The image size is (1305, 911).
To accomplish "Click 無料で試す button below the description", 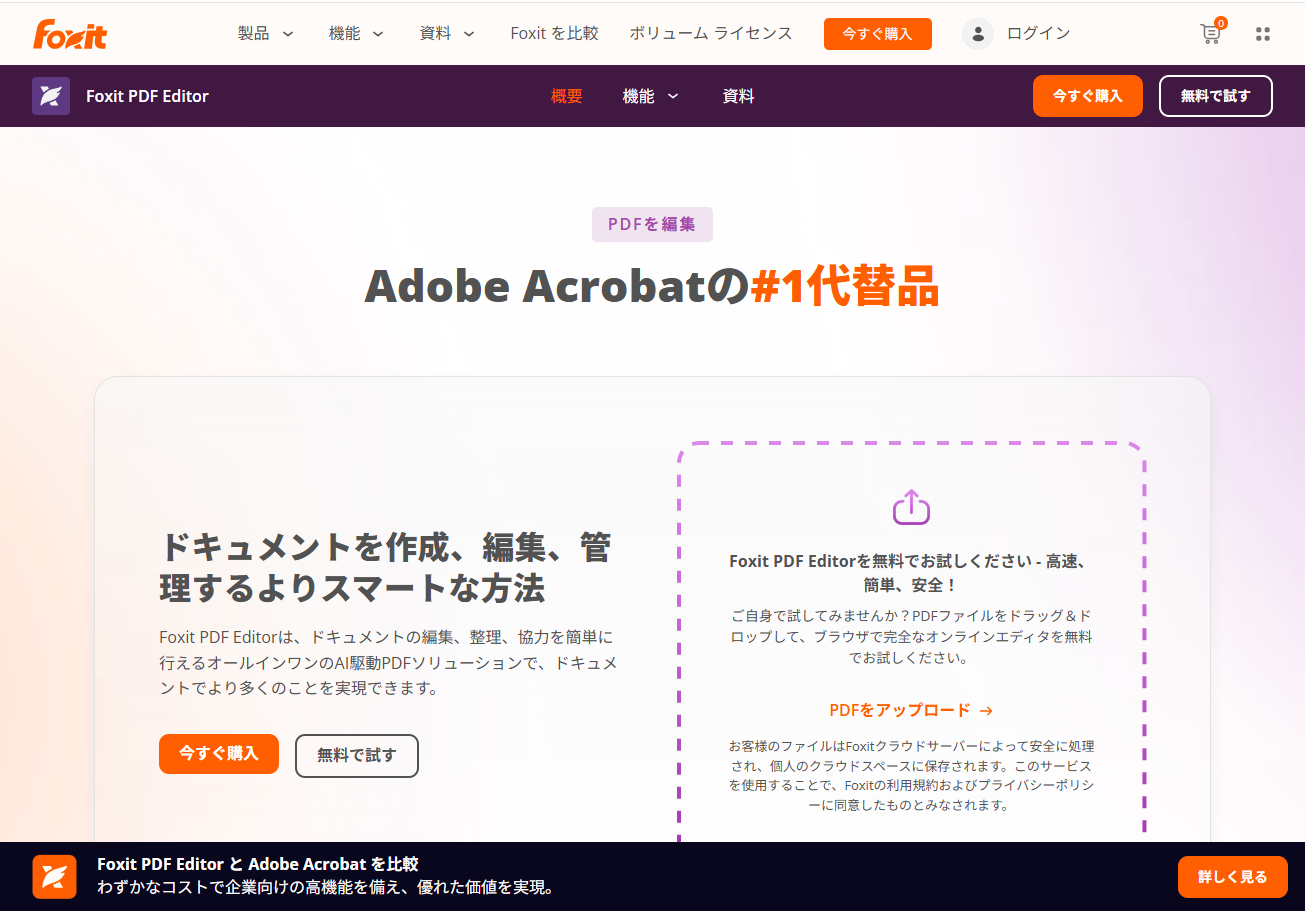I will pos(357,756).
